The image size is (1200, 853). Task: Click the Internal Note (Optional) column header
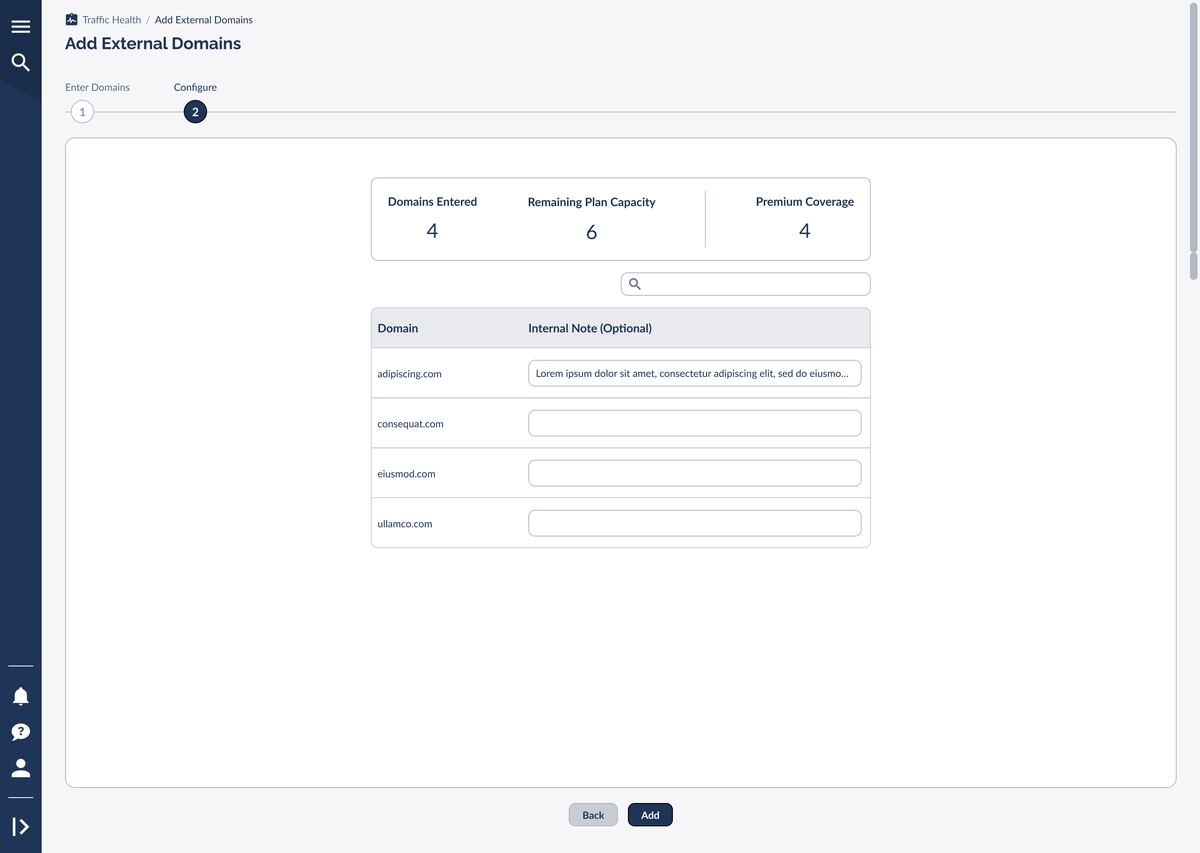click(589, 328)
